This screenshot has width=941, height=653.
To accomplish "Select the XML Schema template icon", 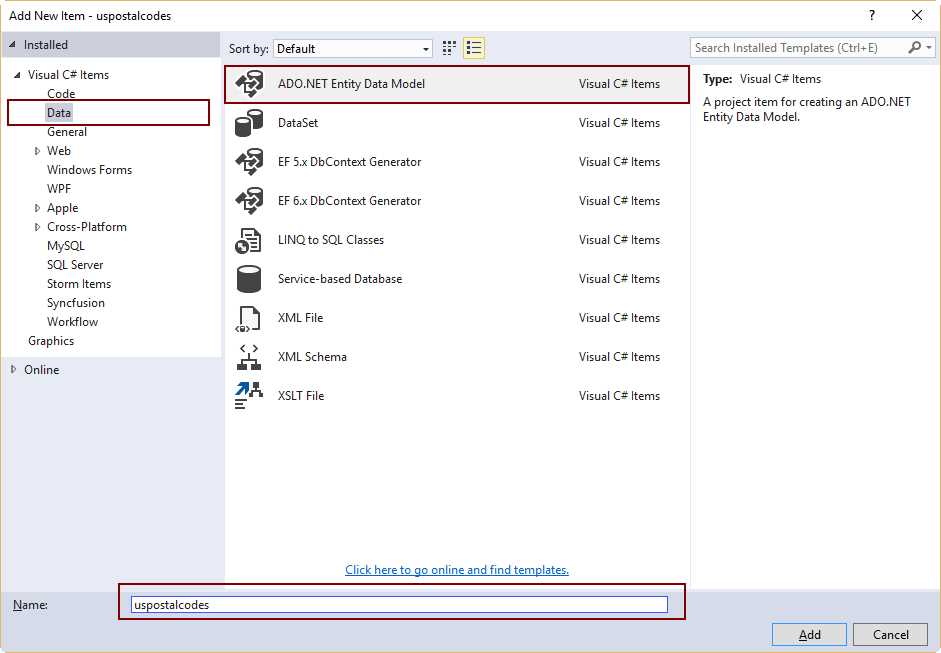I will coord(248,357).
